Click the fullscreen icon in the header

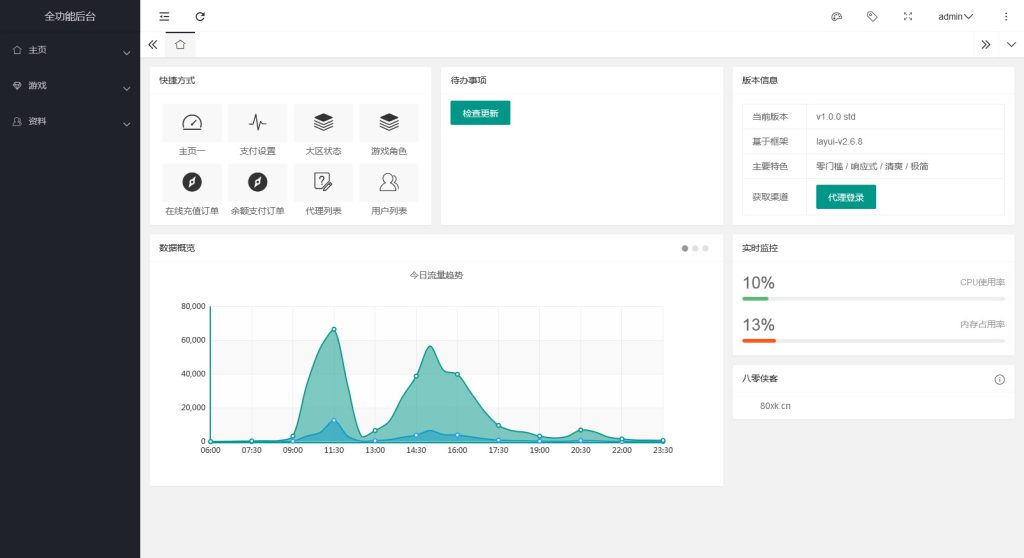click(908, 16)
